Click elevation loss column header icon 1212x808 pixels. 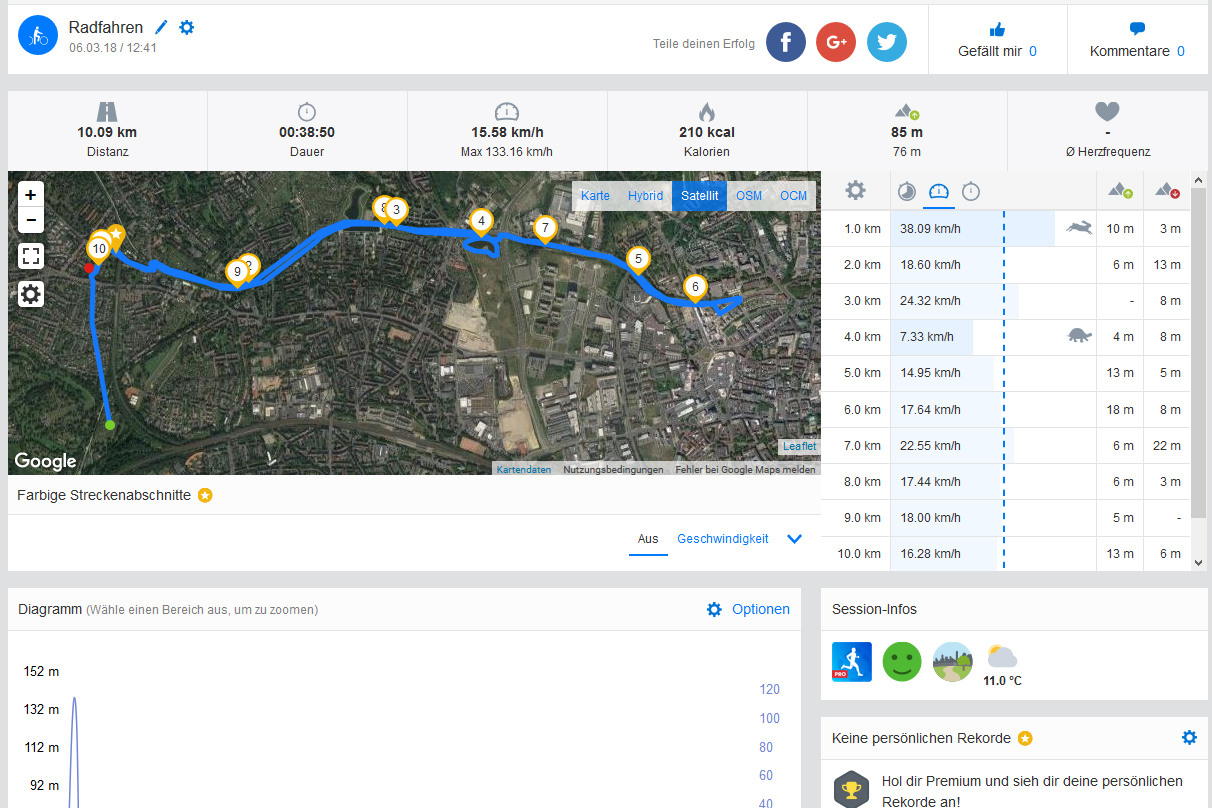[x=1167, y=191]
